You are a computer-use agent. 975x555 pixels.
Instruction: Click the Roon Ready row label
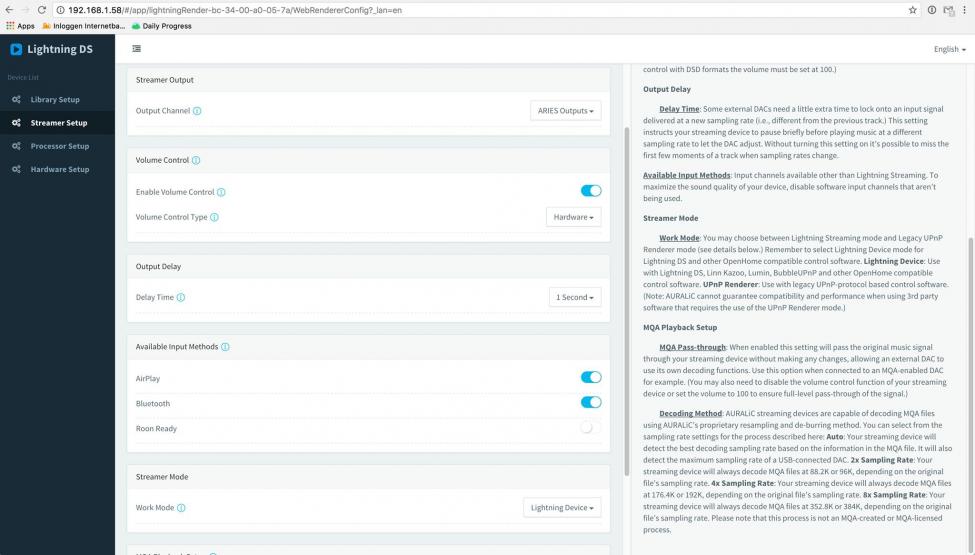(156, 428)
